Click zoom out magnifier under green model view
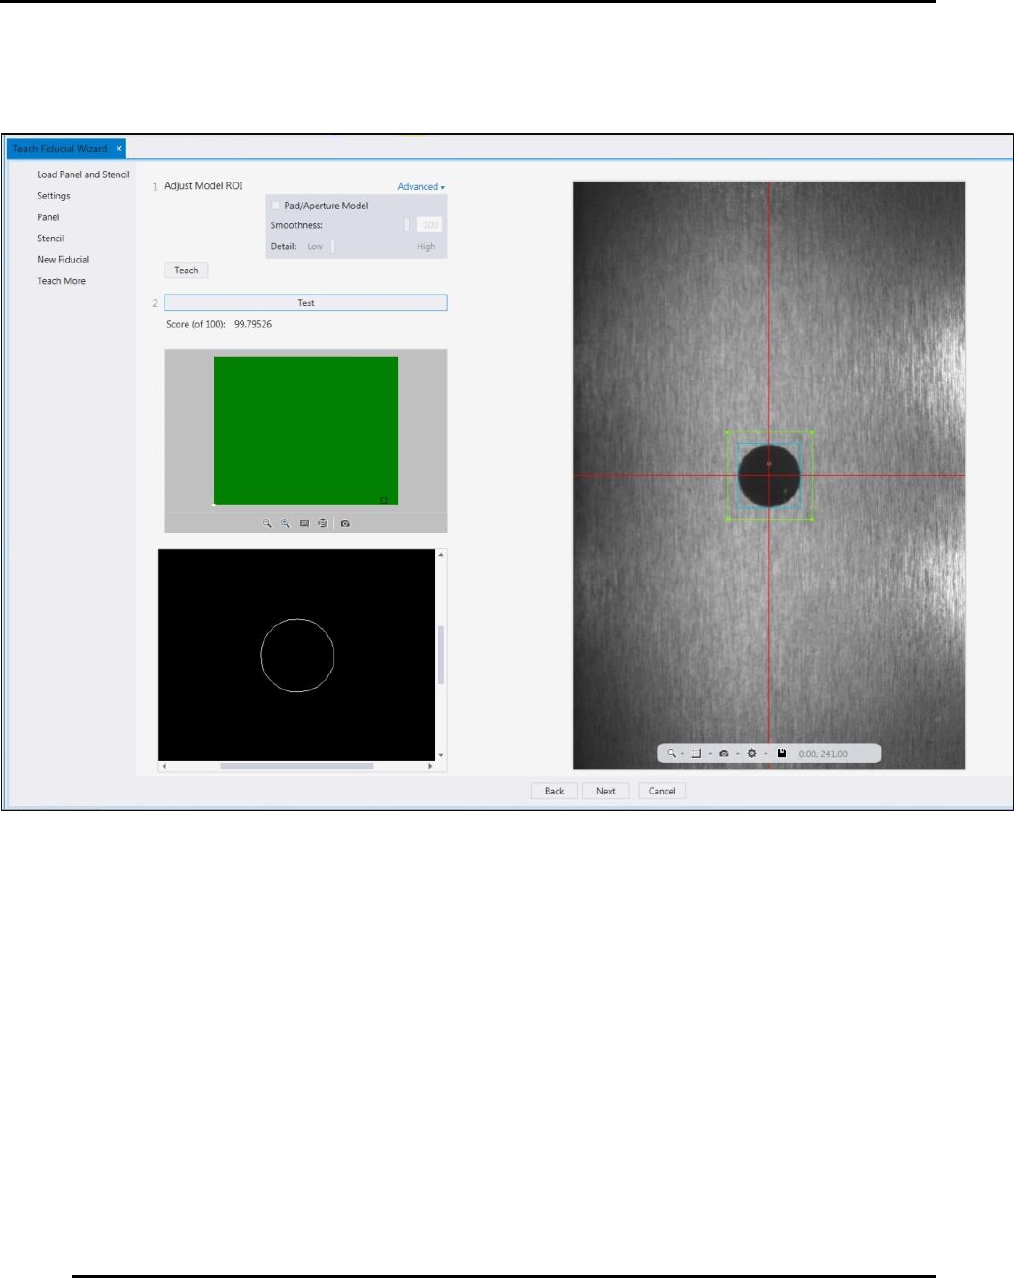Viewport: 1014px width, 1278px height. (x=267, y=523)
